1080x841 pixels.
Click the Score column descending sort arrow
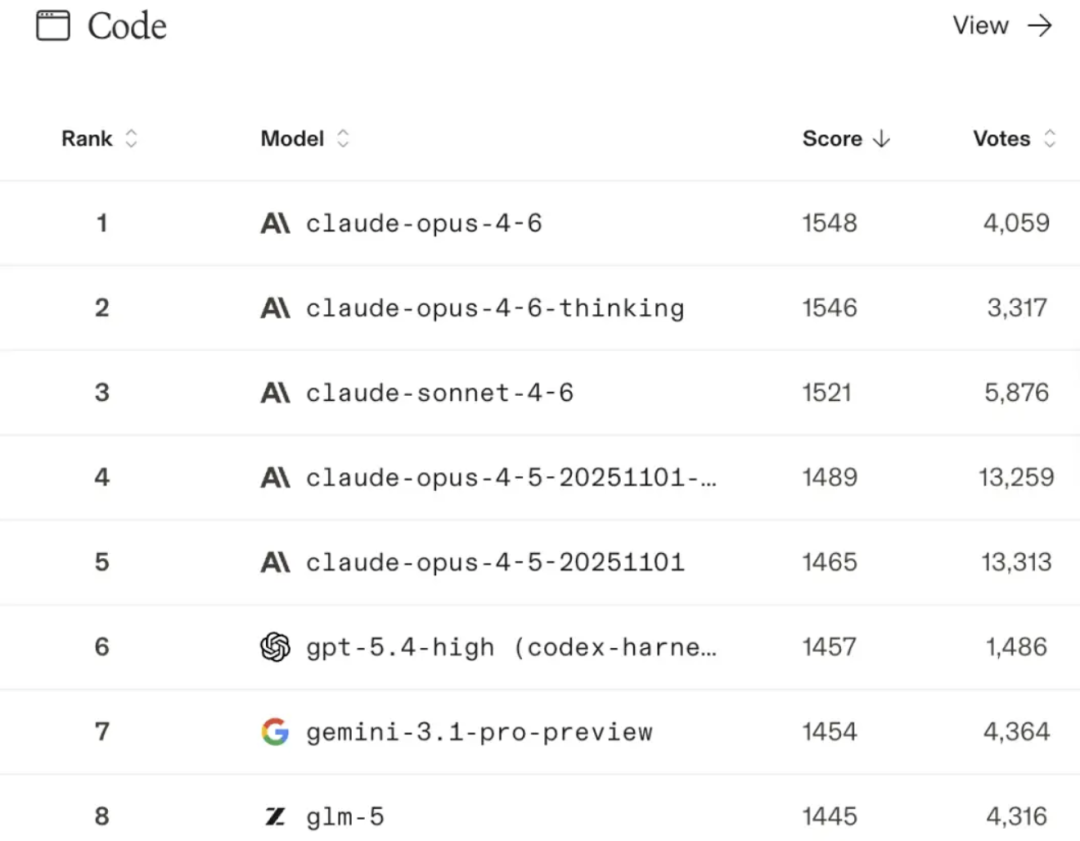pos(881,139)
